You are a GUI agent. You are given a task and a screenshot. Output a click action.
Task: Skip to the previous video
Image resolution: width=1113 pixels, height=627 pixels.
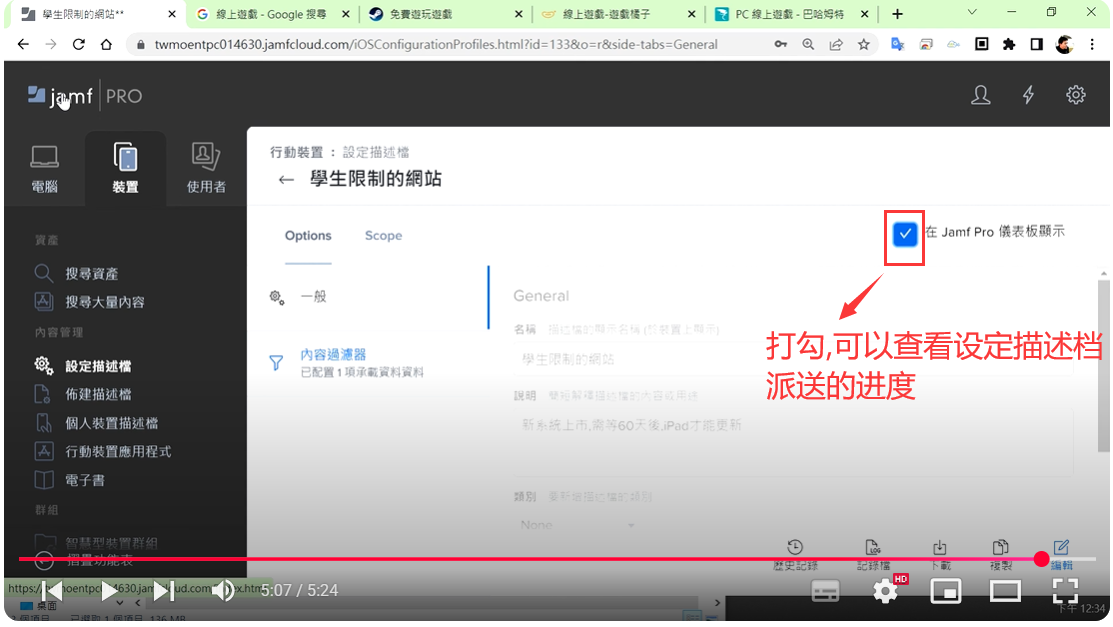click(52, 590)
